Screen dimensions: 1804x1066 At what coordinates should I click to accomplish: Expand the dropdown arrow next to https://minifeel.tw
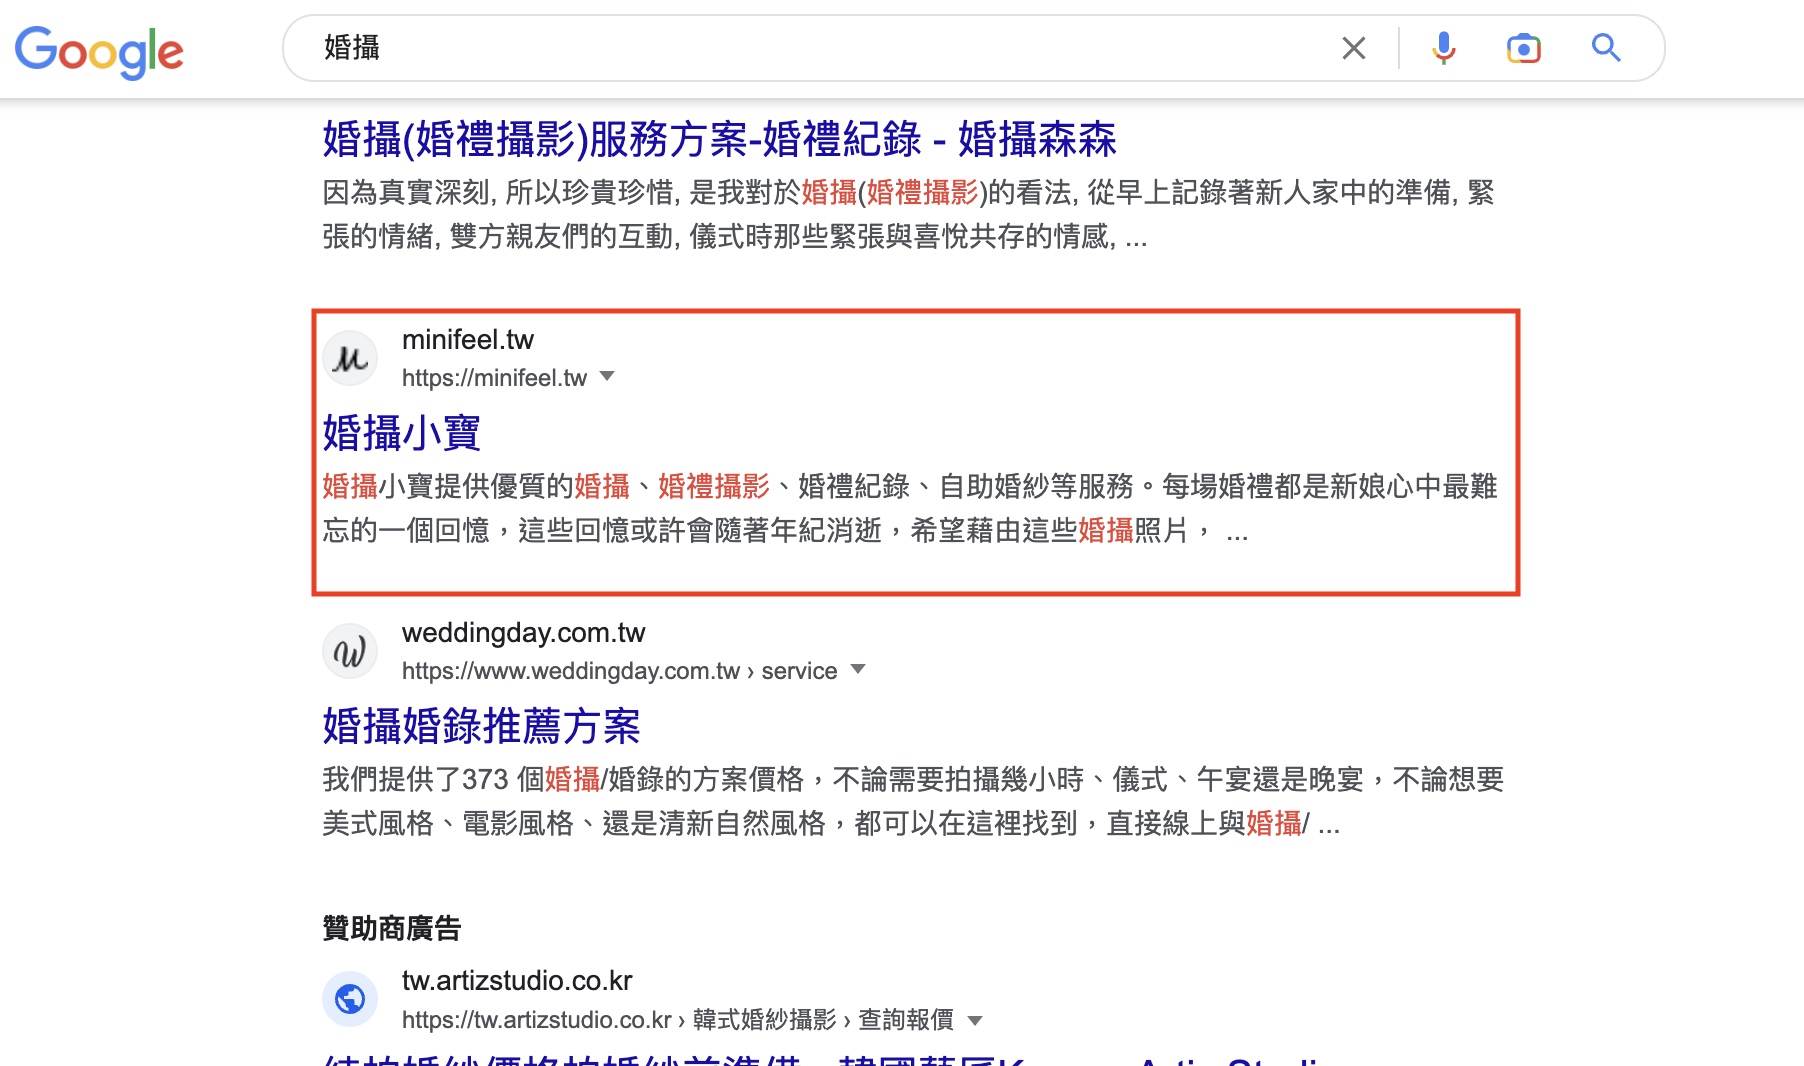point(607,377)
